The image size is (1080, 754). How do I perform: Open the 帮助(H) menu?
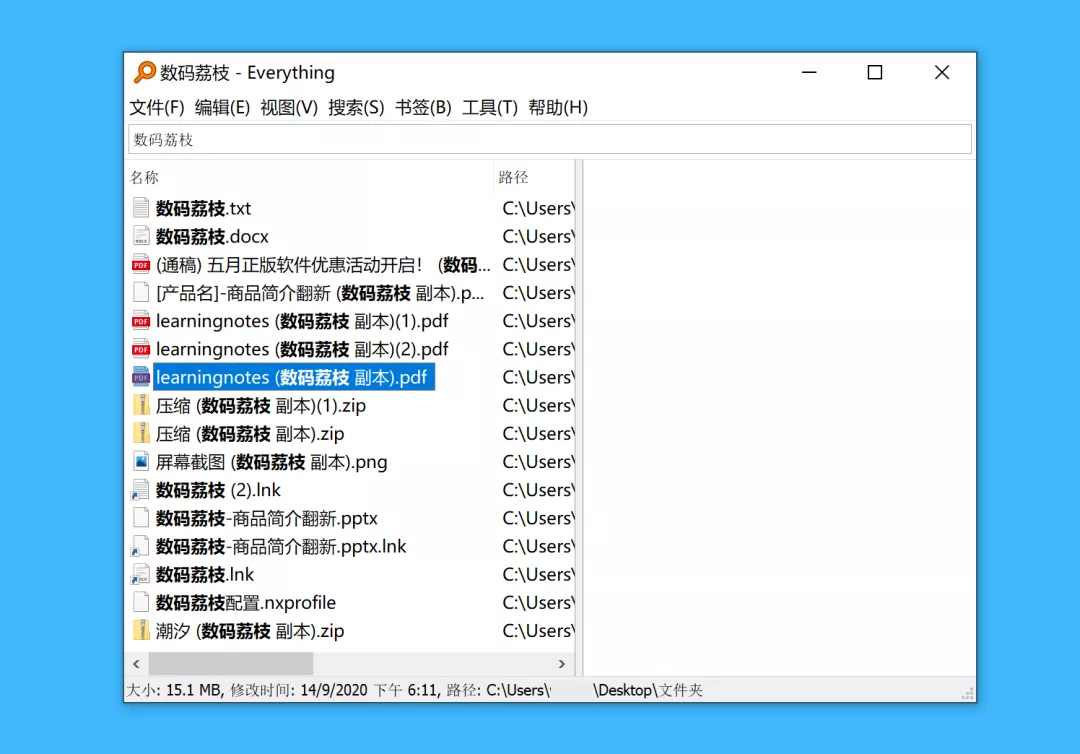point(558,107)
